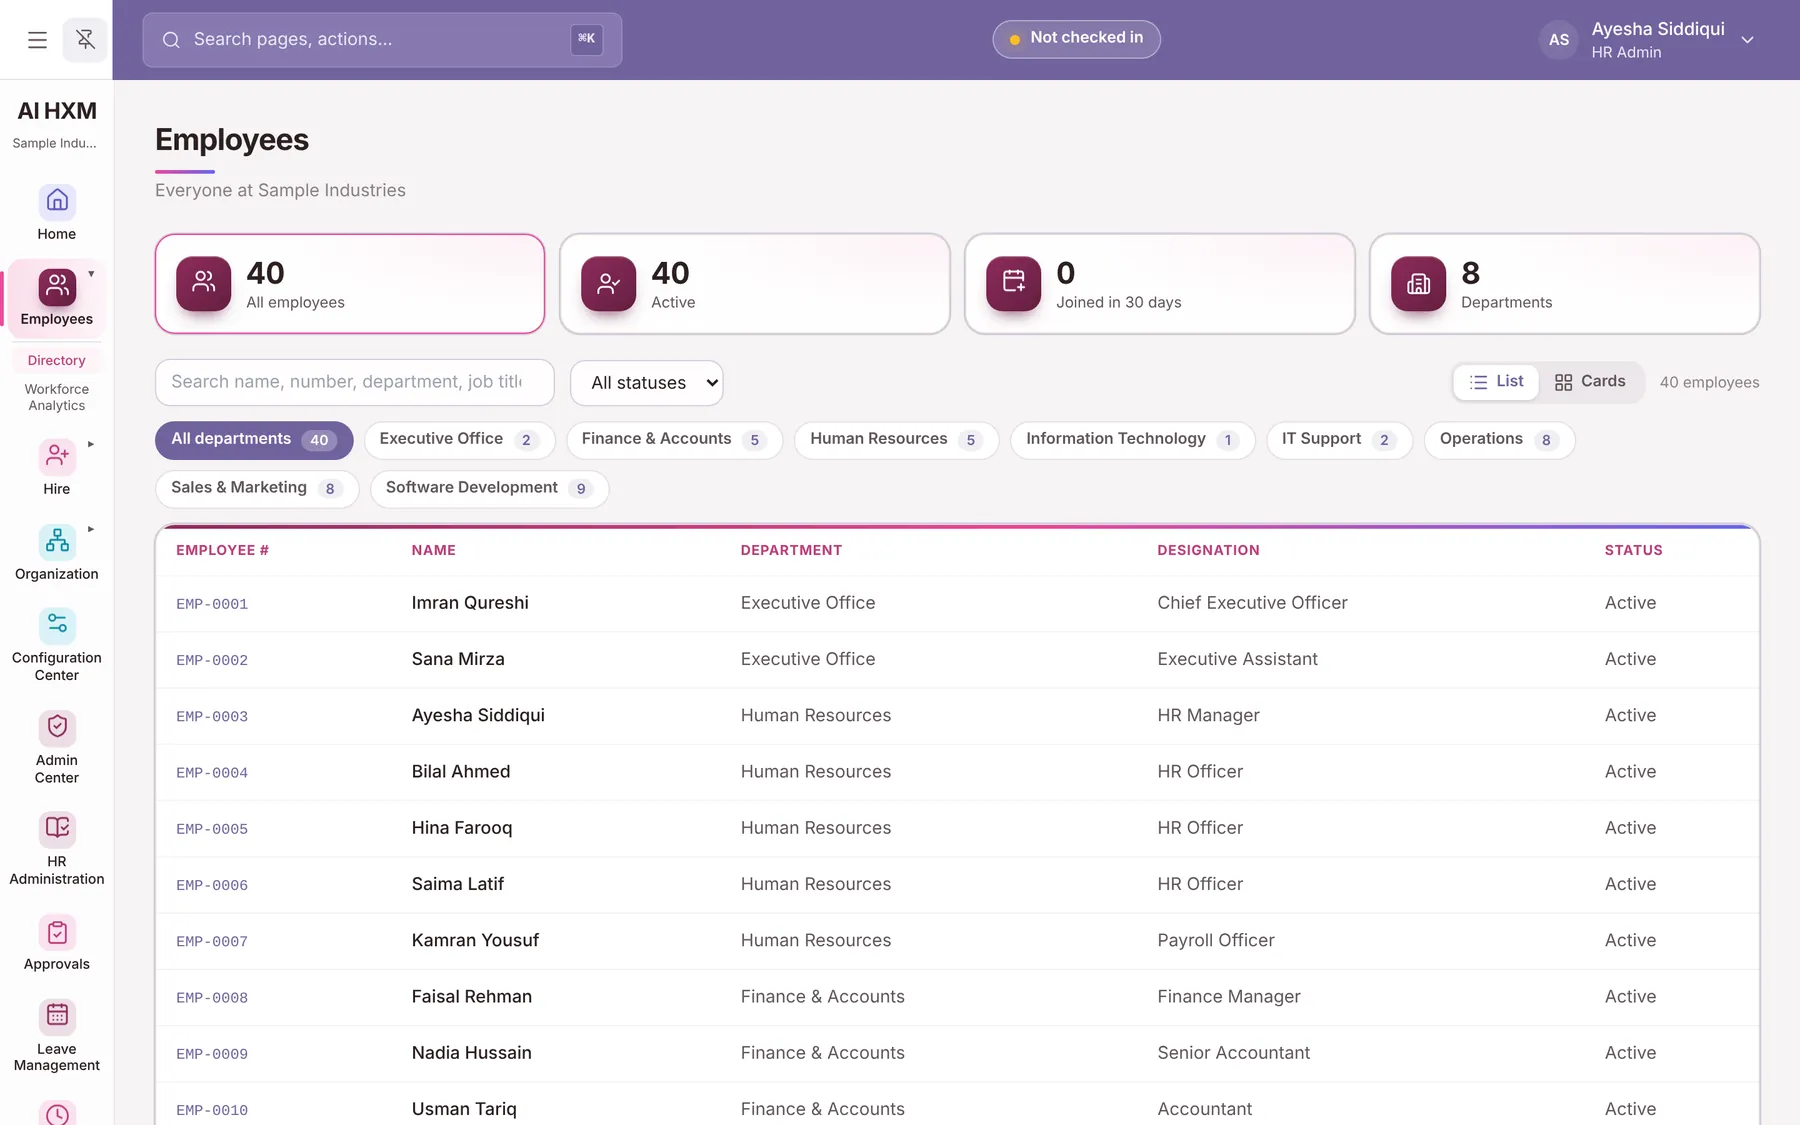The width and height of the screenshot is (1800, 1125).
Task: Filter by Human Resources department
Action: click(896, 440)
